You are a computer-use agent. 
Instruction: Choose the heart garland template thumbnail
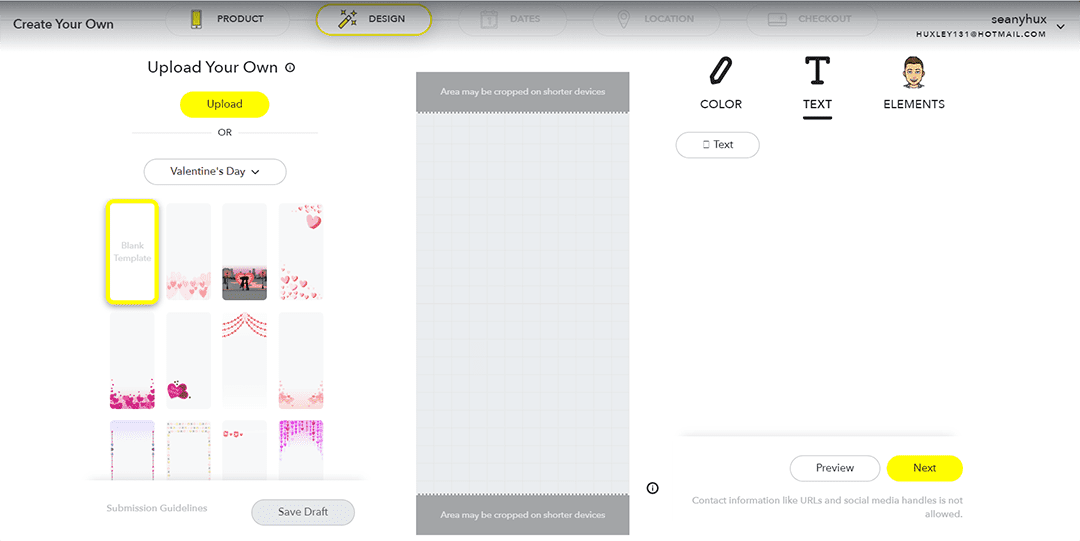pyautogui.click(x=245, y=360)
